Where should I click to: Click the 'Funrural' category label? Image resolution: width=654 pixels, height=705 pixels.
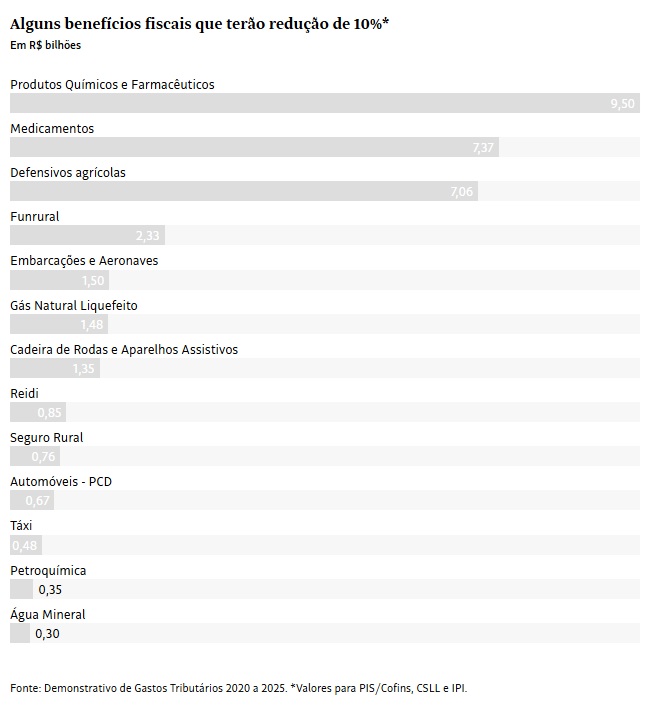click(35, 217)
